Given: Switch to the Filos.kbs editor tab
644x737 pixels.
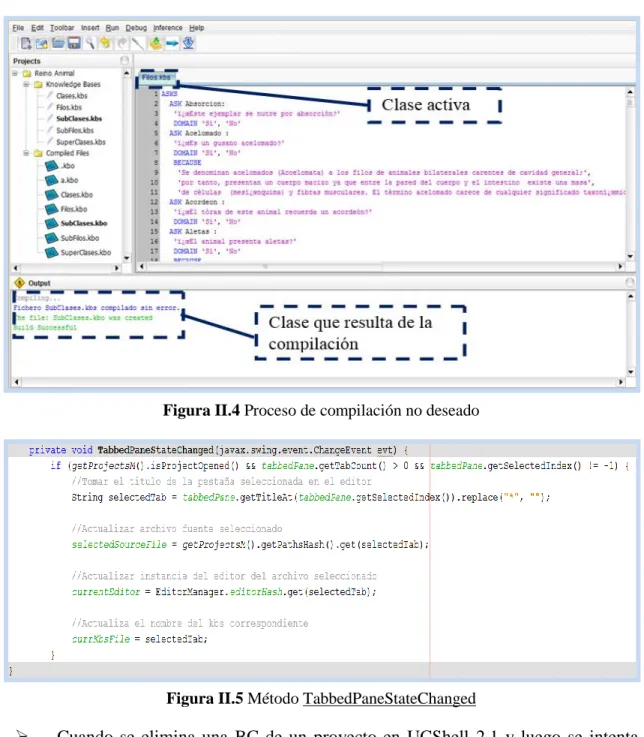Looking at the screenshot, I should [156, 77].
